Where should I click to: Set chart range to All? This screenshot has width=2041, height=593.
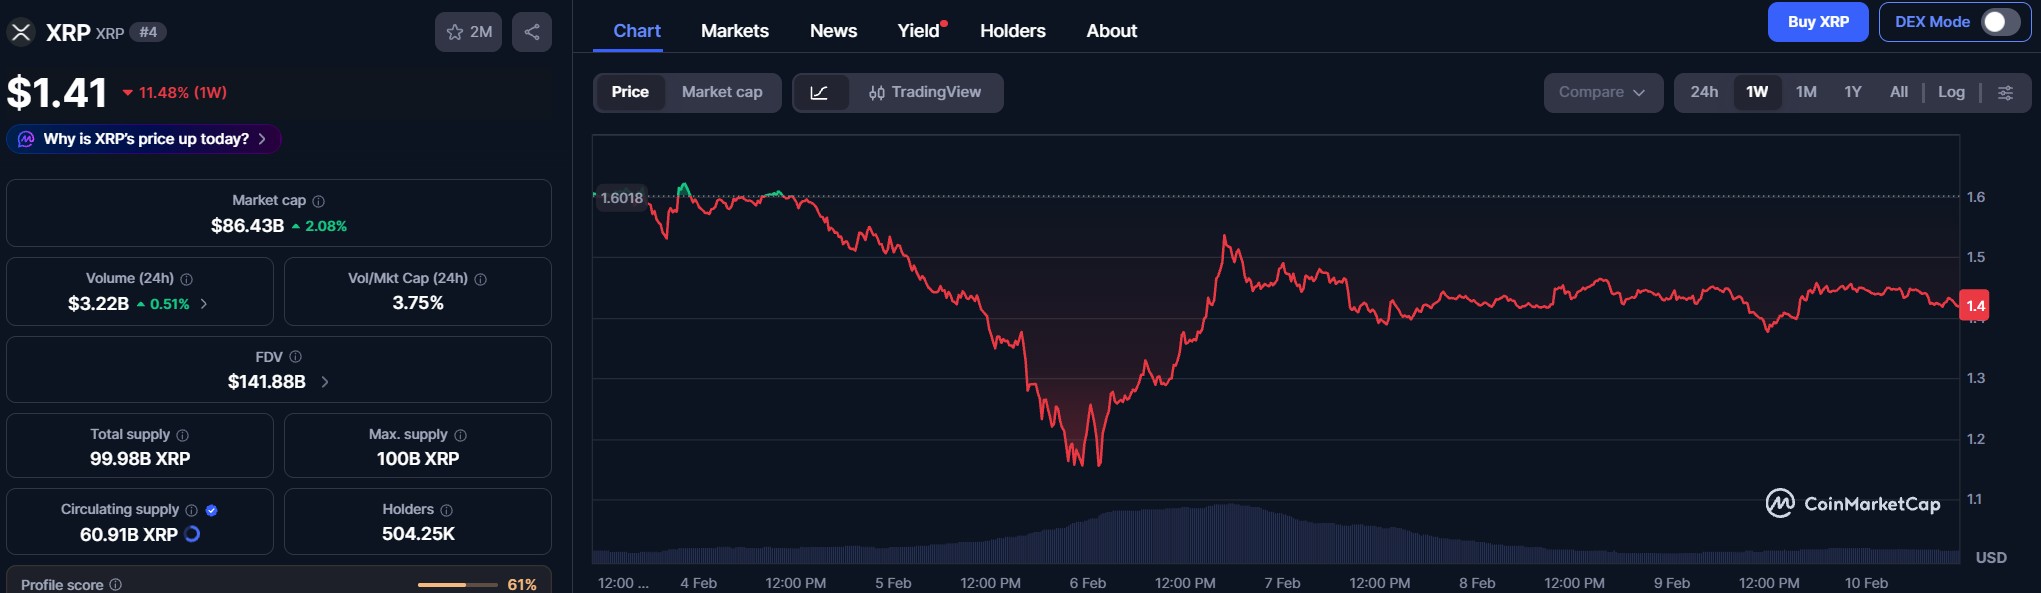click(x=1899, y=92)
